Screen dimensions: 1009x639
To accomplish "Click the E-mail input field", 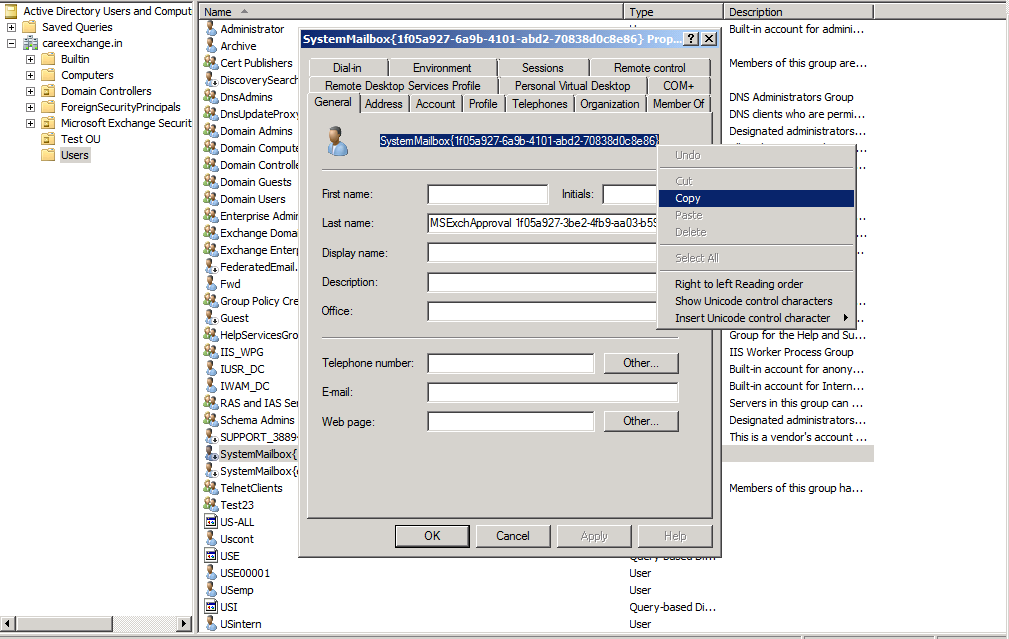I will click(x=553, y=393).
